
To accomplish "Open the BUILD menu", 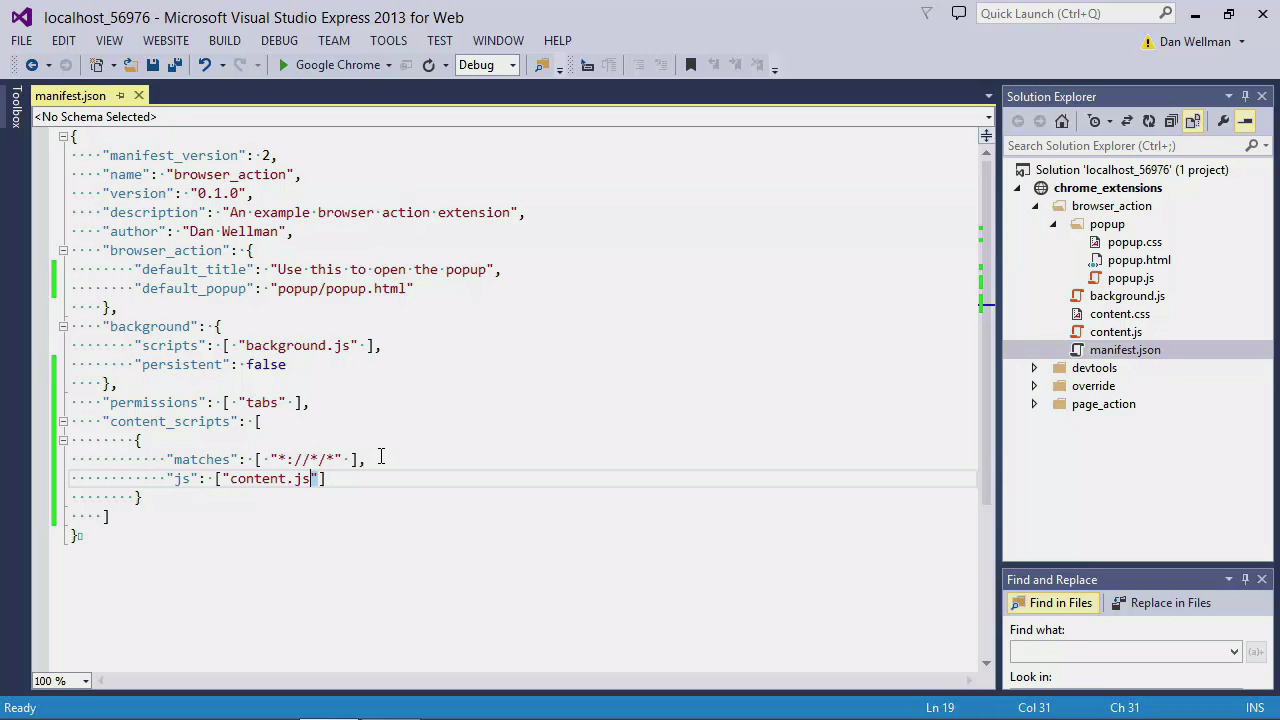I will point(224,41).
